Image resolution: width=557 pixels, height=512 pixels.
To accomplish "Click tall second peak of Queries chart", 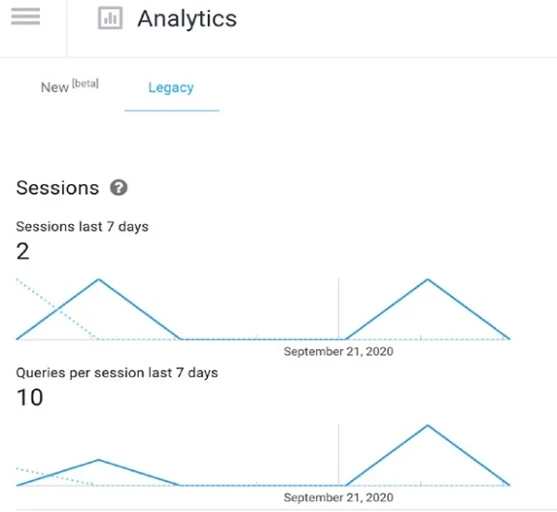I will point(428,426).
